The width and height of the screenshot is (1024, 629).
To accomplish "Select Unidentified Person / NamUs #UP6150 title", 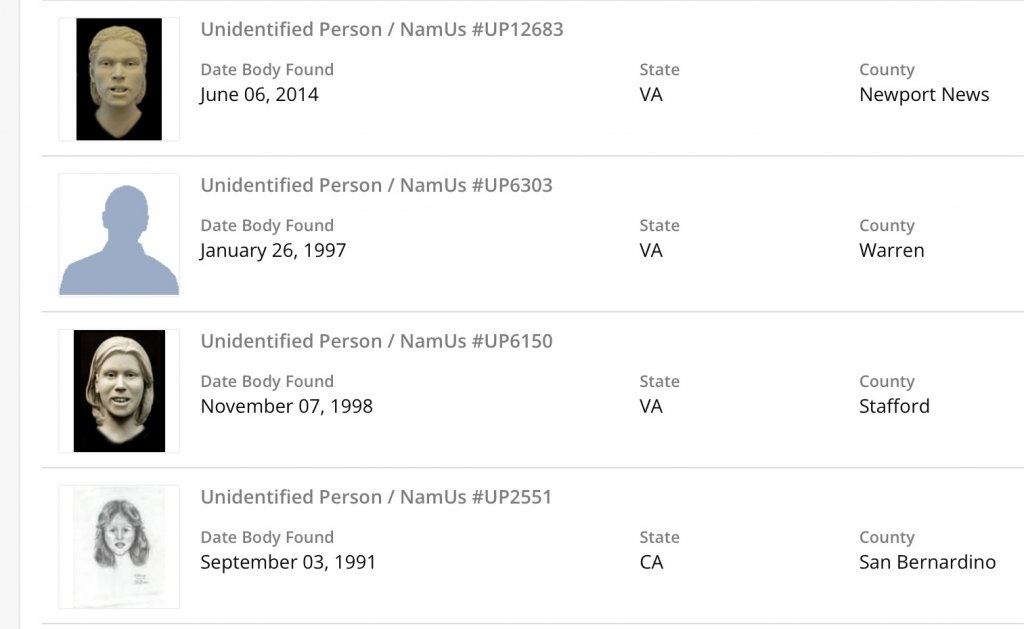I will coord(376,341).
